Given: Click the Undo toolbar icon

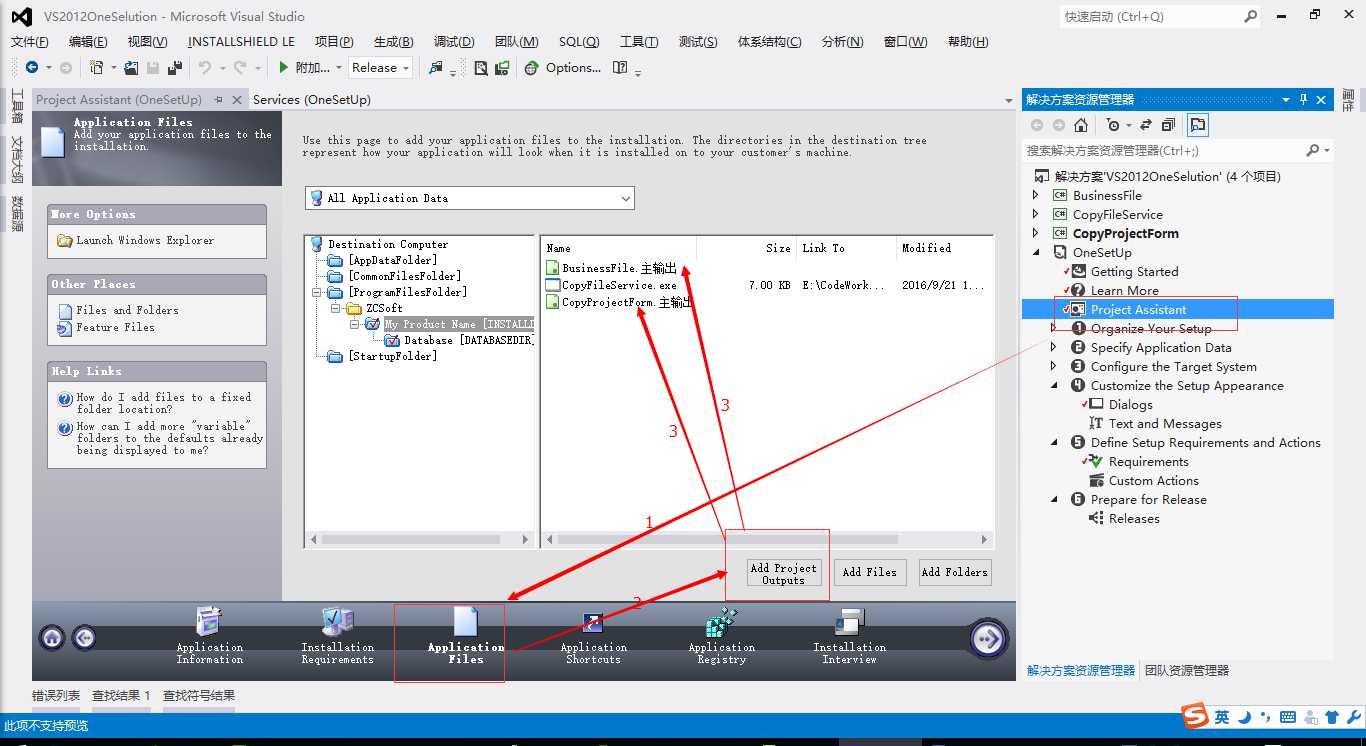Looking at the screenshot, I should pyautogui.click(x=204, y=68).
